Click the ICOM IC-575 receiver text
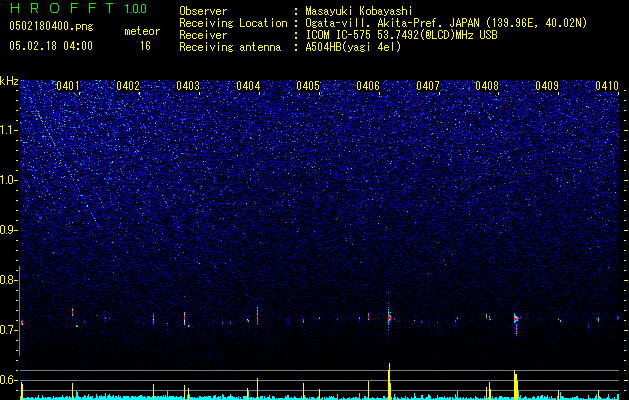Image resolution: width=629 pixels, height=400 pixels. pyautogui.click(x=401, y=35)
